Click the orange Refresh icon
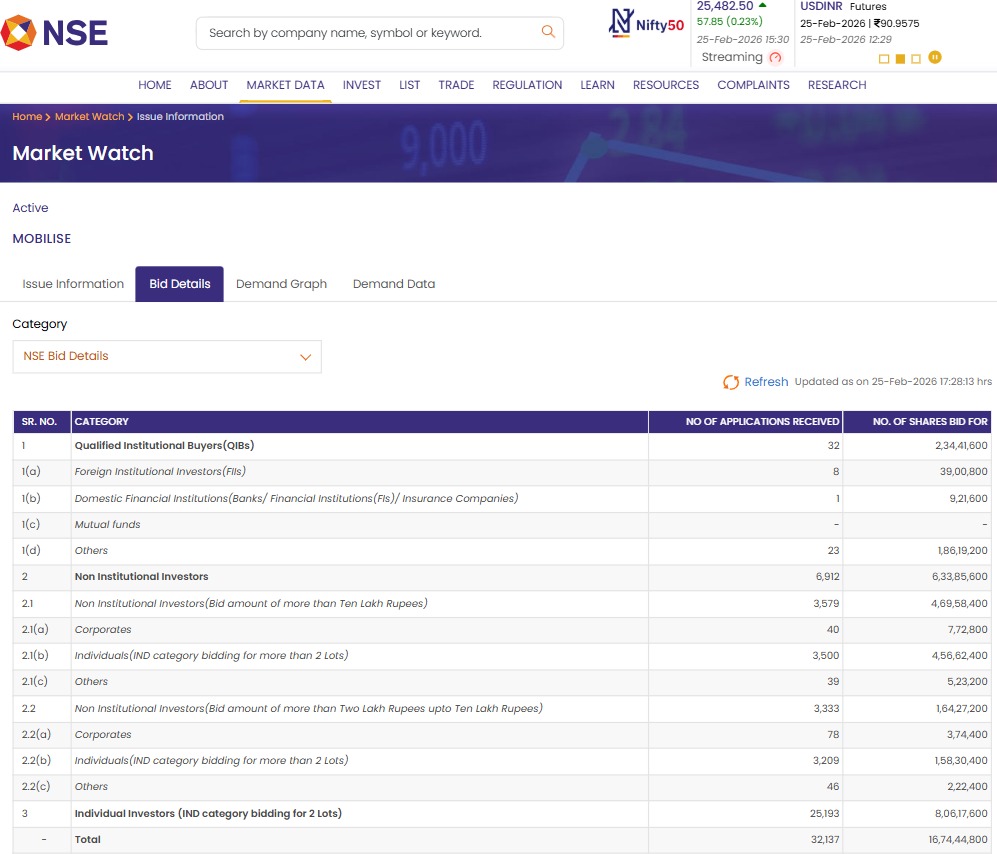This screenshot has width=997, height=854. [x=731, y=382]
